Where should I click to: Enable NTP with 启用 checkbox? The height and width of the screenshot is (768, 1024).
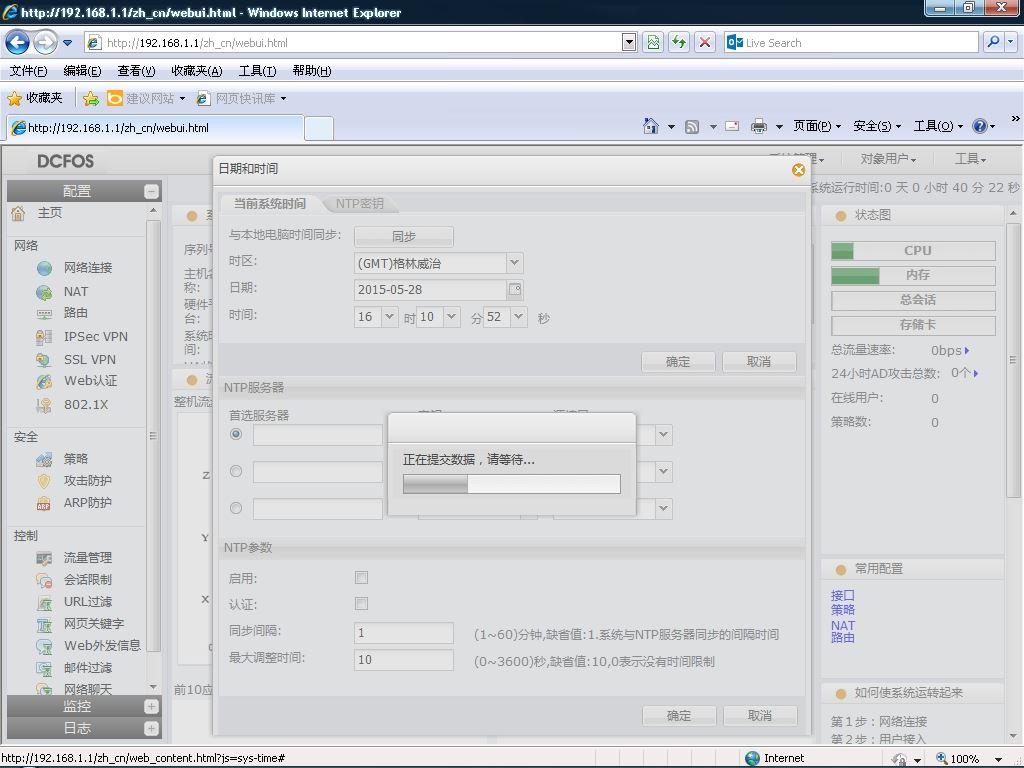click(361, 577)
